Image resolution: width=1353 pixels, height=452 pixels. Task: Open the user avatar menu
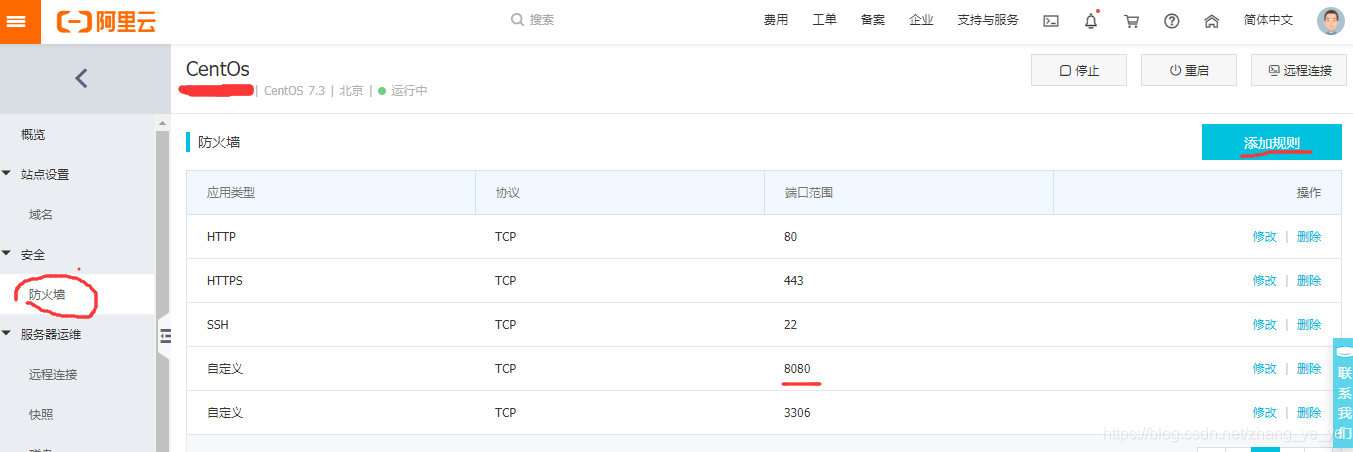1331,21
